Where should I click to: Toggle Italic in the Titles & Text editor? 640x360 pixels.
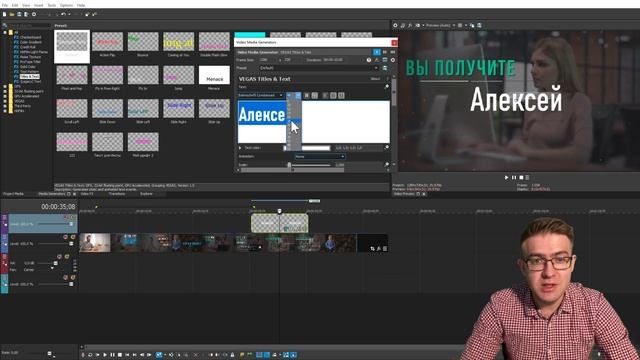[315, 95]
